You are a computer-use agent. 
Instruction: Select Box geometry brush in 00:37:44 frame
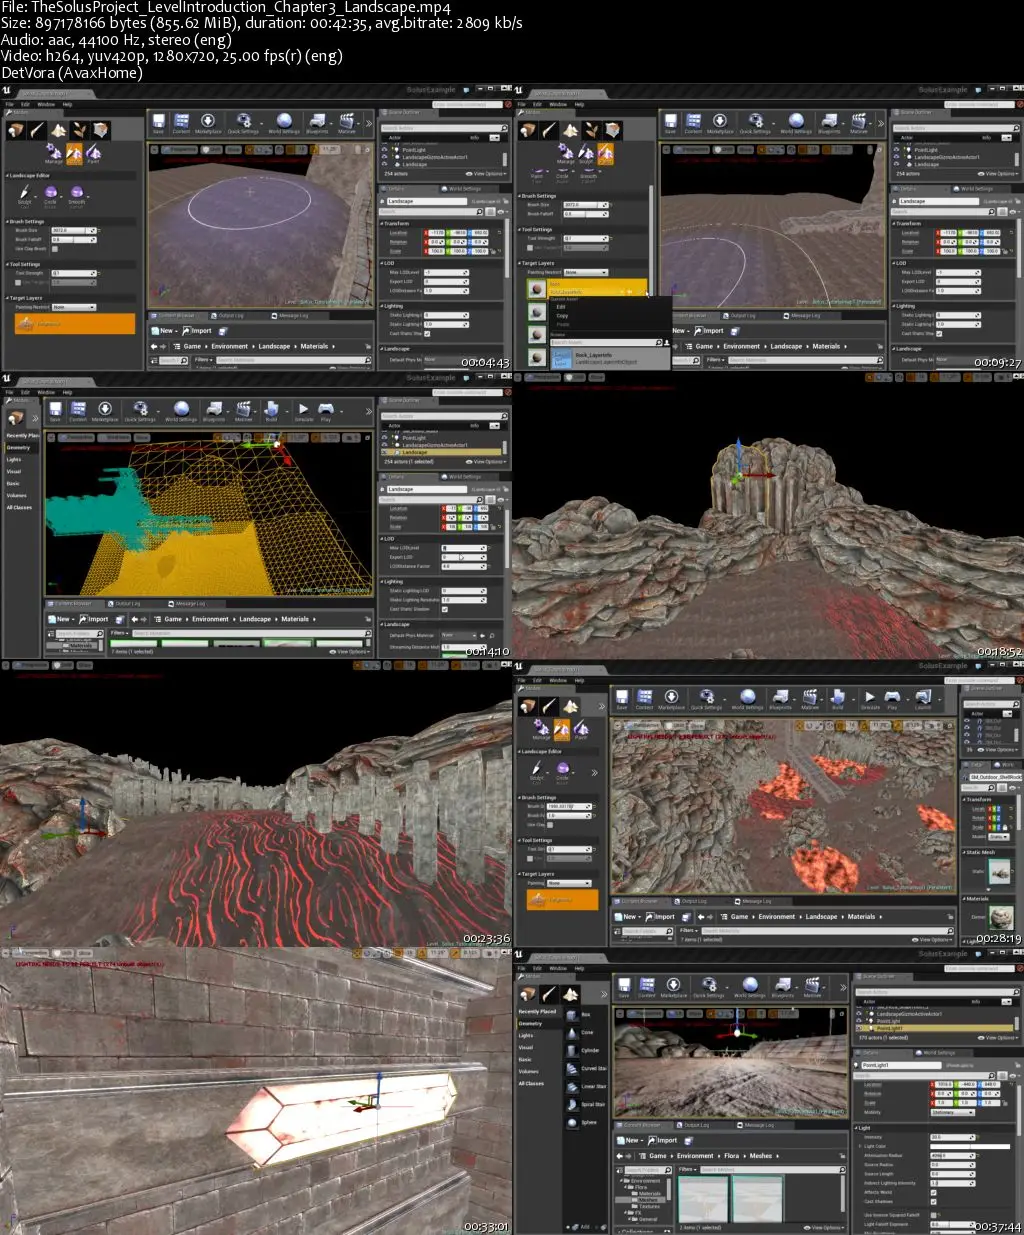coord(573,1014)
